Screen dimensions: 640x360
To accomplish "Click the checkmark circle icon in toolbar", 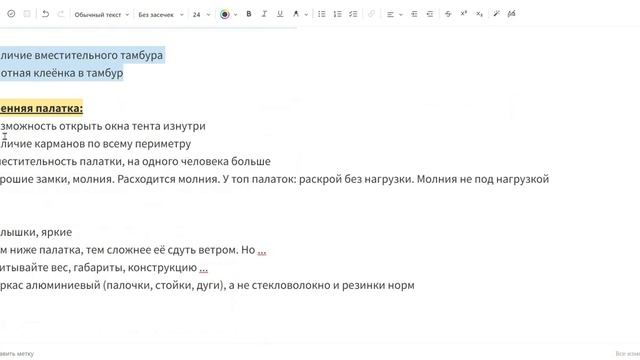I will point(11,14).
